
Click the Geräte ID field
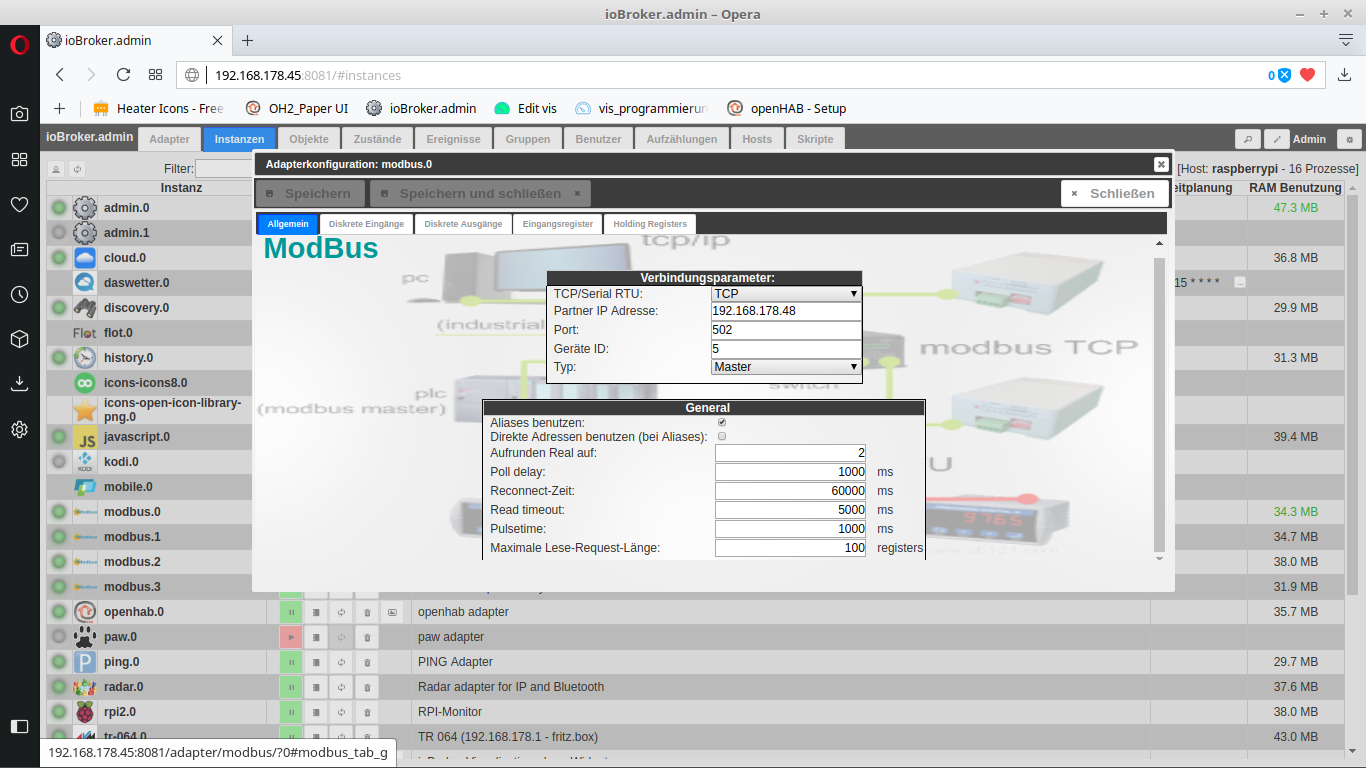tap(786, 349)
